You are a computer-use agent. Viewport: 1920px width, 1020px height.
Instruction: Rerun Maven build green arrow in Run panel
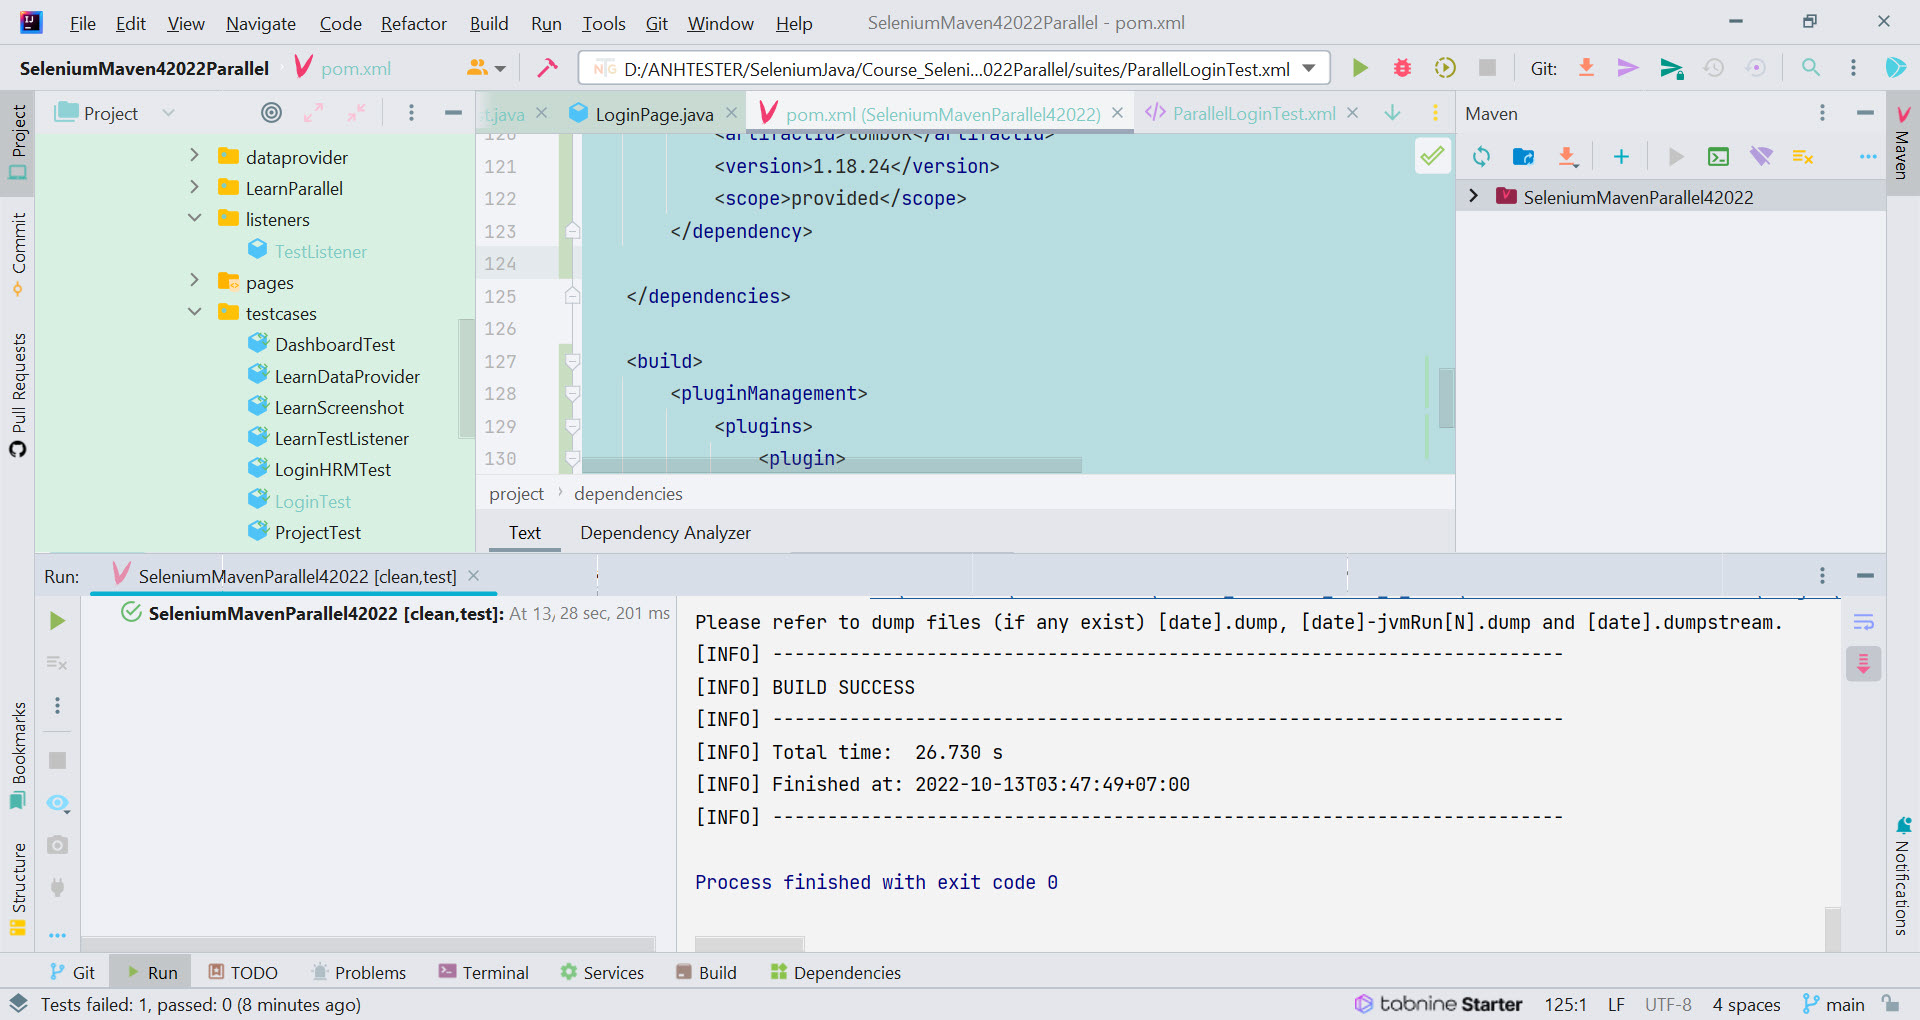pos(57,621)
